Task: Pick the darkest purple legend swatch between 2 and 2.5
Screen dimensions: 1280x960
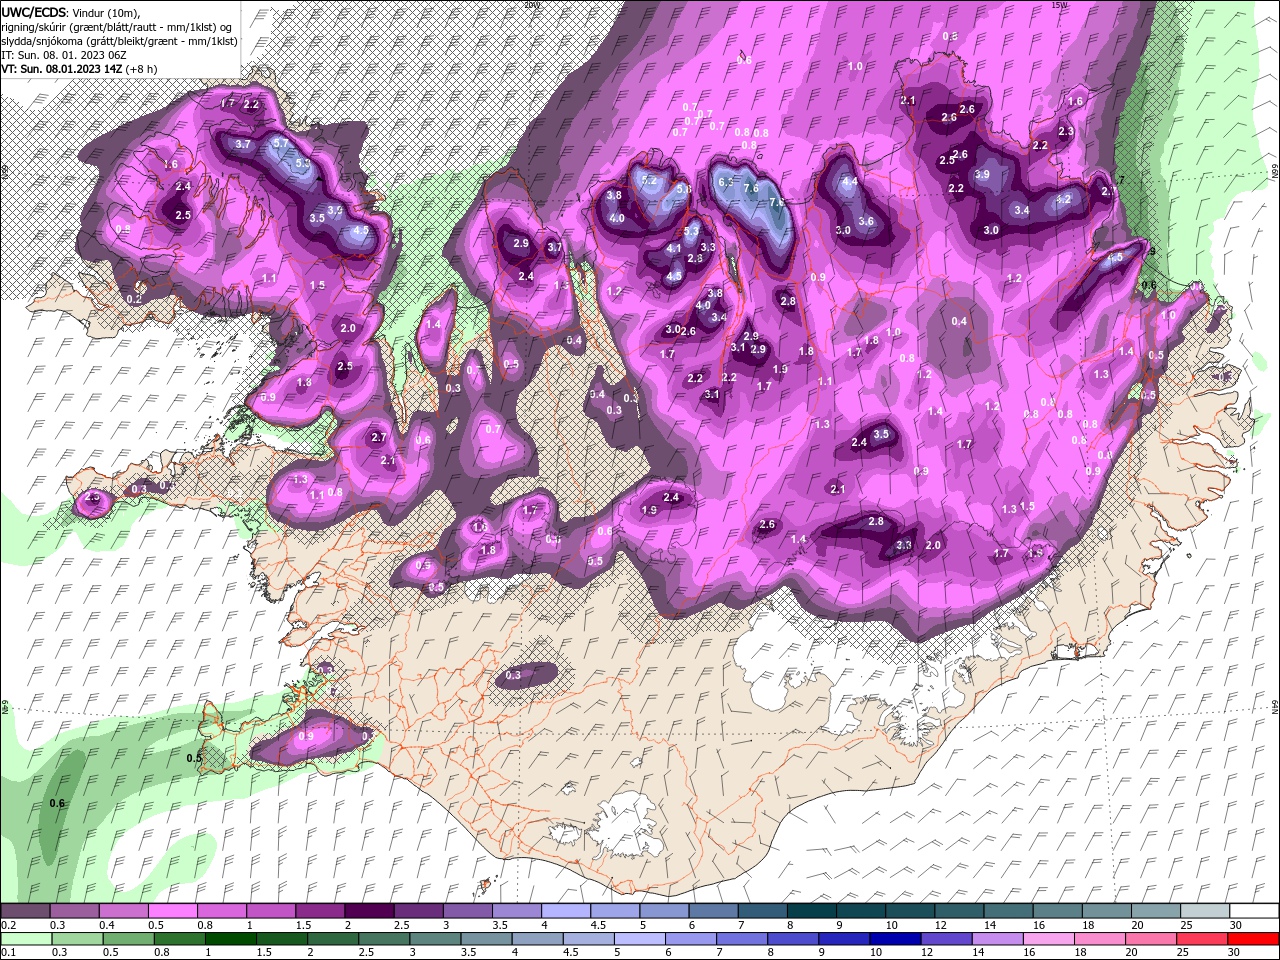Action: [x=367, y=911]
